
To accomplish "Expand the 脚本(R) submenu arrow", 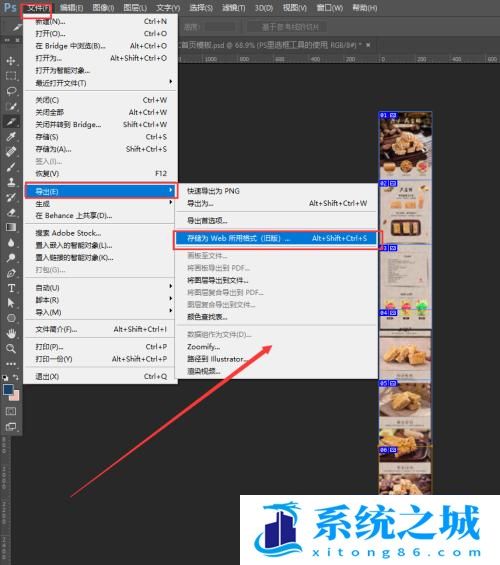I will [x=171, y=298].
